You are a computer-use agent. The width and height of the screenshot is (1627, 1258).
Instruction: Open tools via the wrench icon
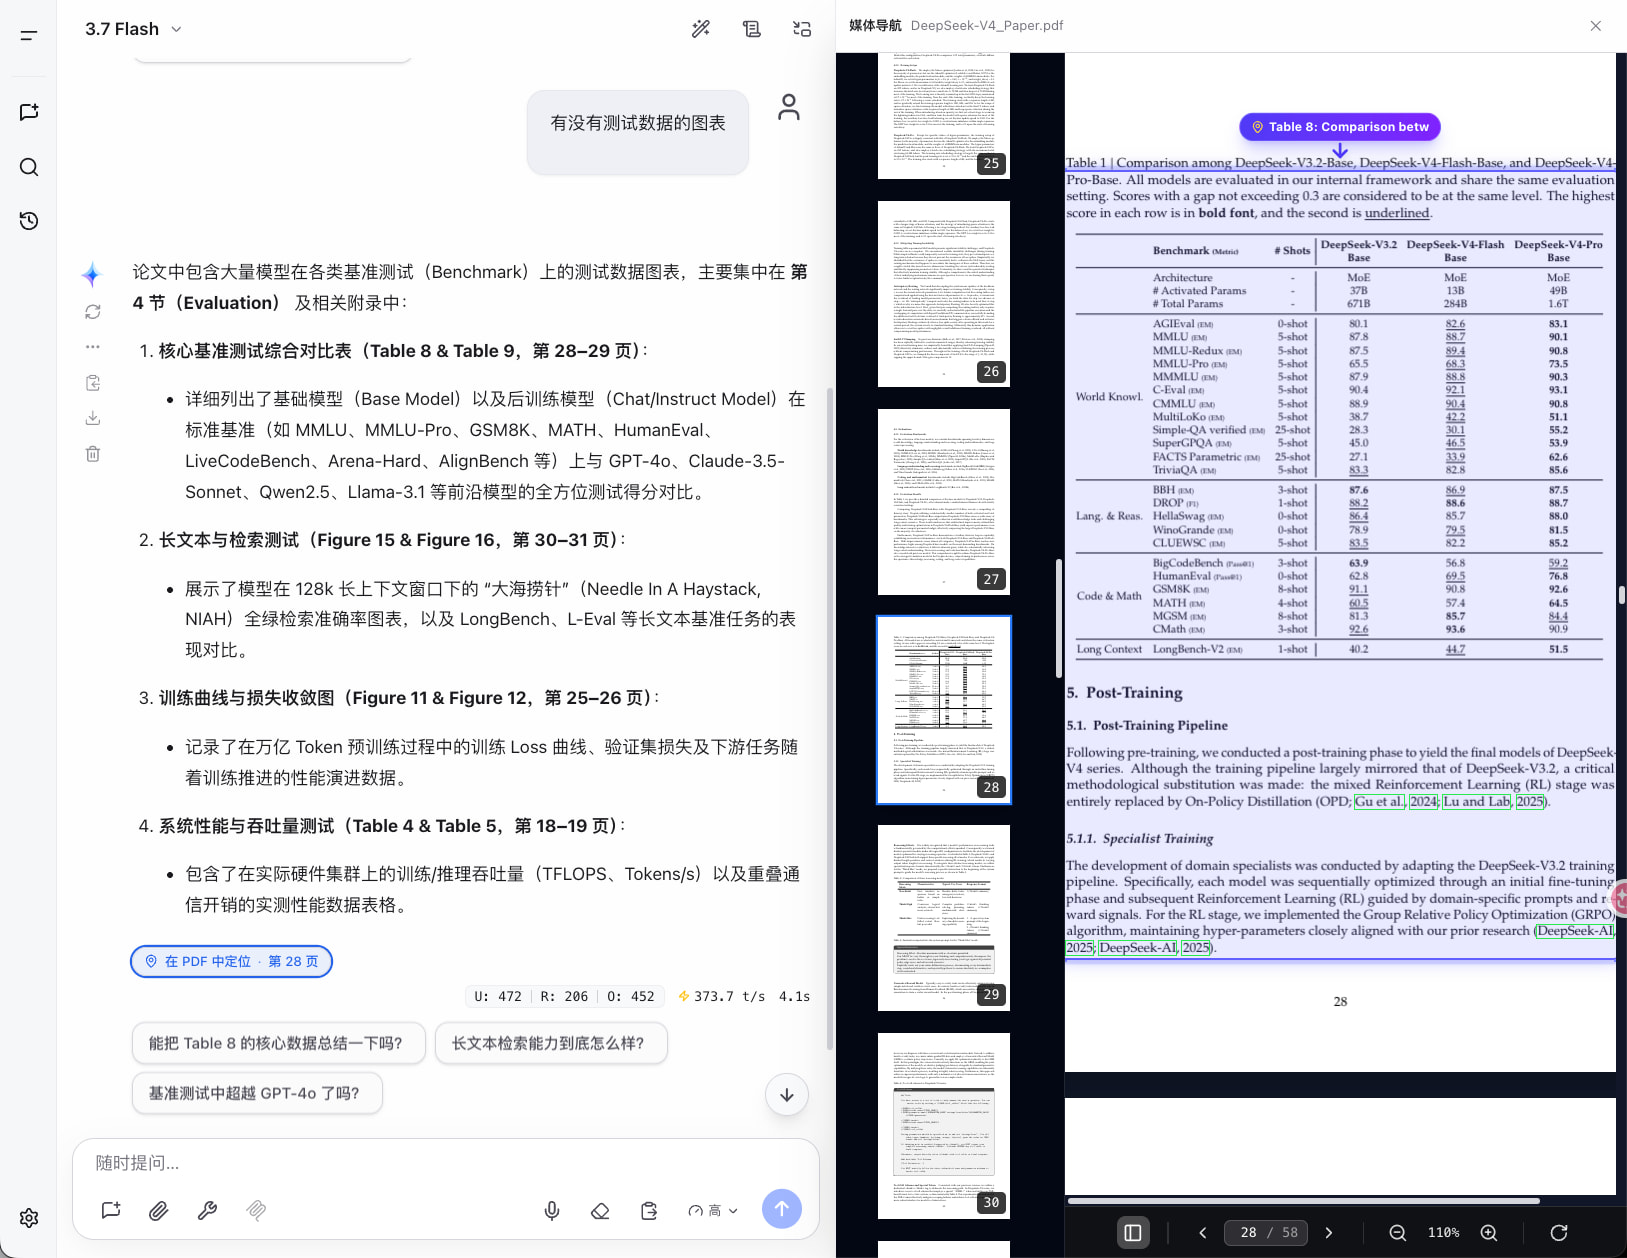(x=207, y=1210)
